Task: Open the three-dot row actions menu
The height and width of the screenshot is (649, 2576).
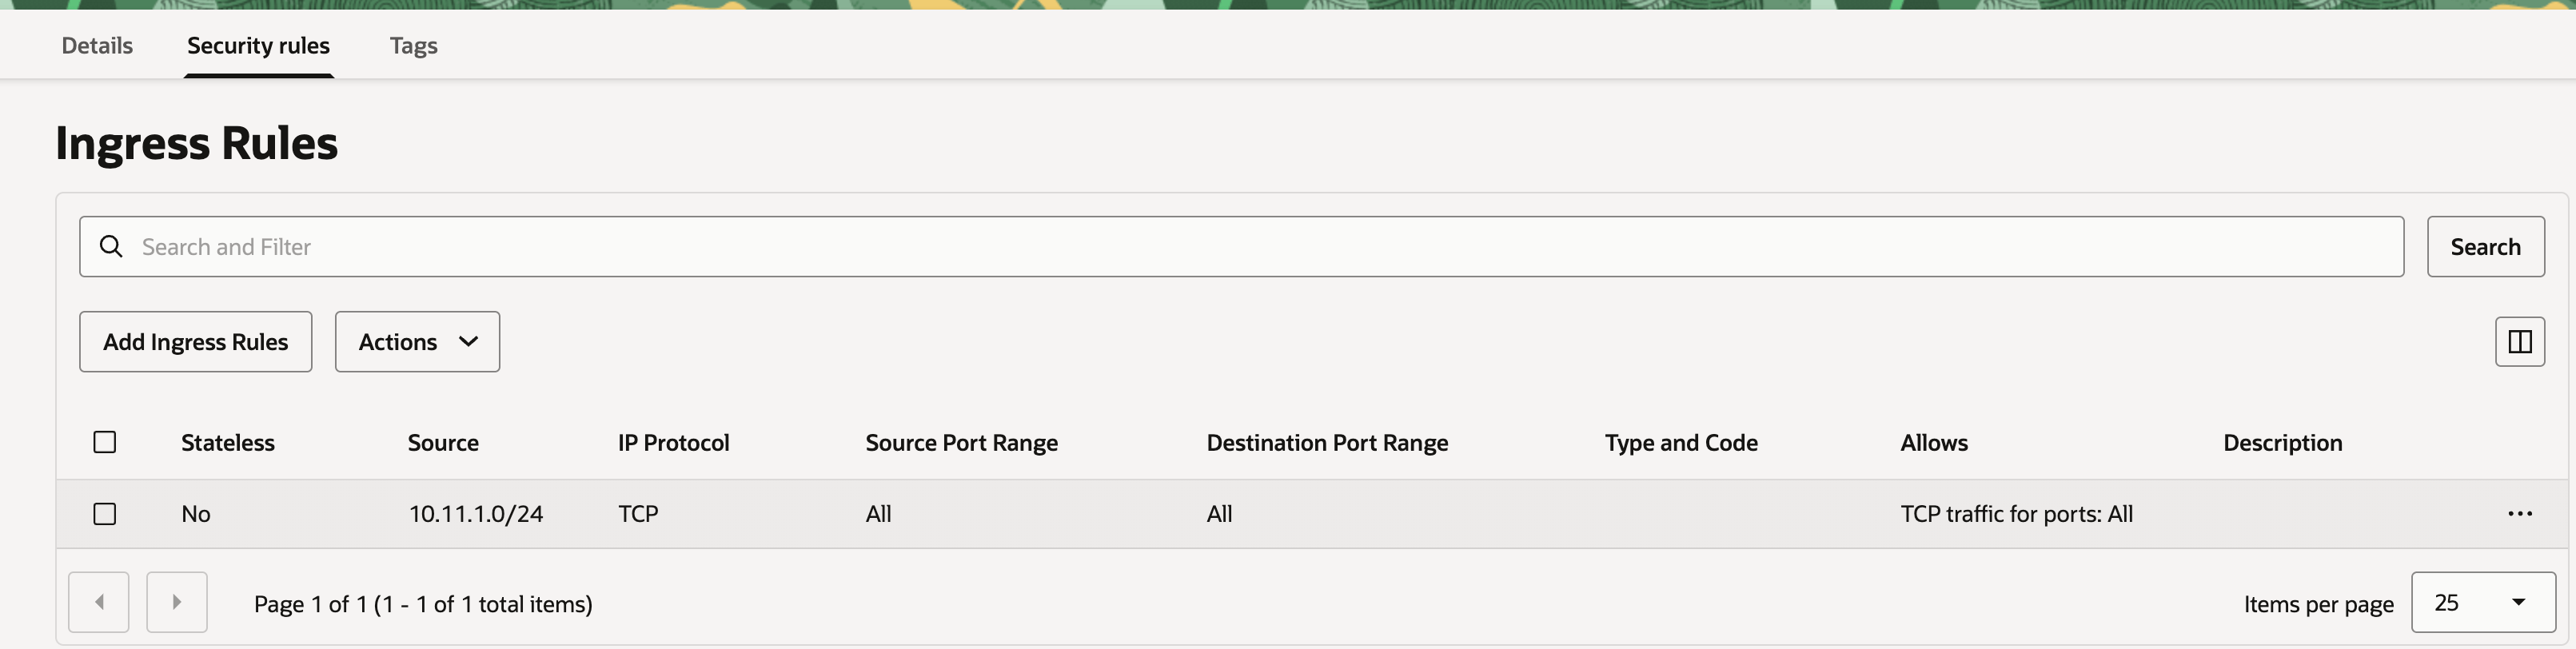Action: coord(2519,514)
